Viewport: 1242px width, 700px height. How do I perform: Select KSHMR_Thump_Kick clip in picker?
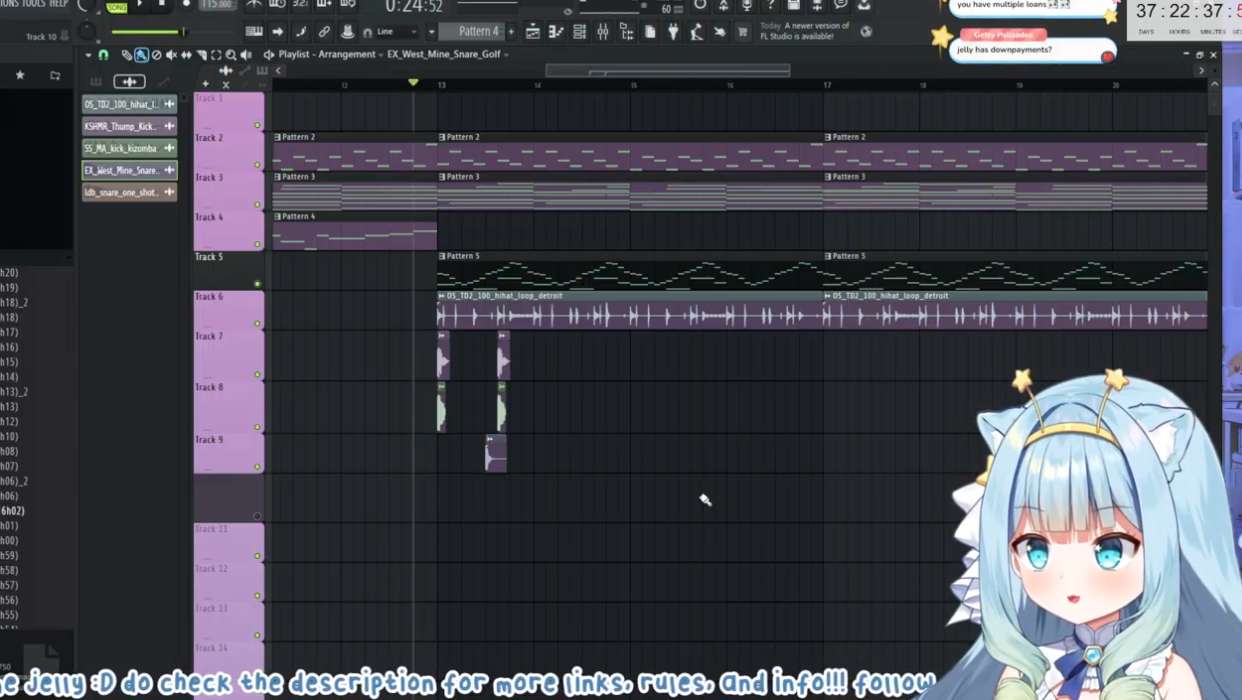129,126
